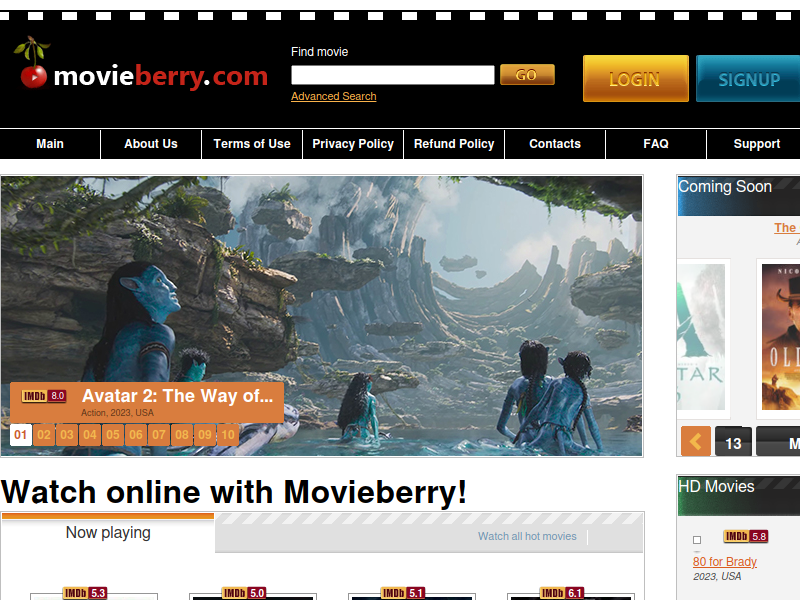This screenshot has height=600, width=800.
Task: Click the orange previous arrow in Coming Soon
Action: pos(696,441)
